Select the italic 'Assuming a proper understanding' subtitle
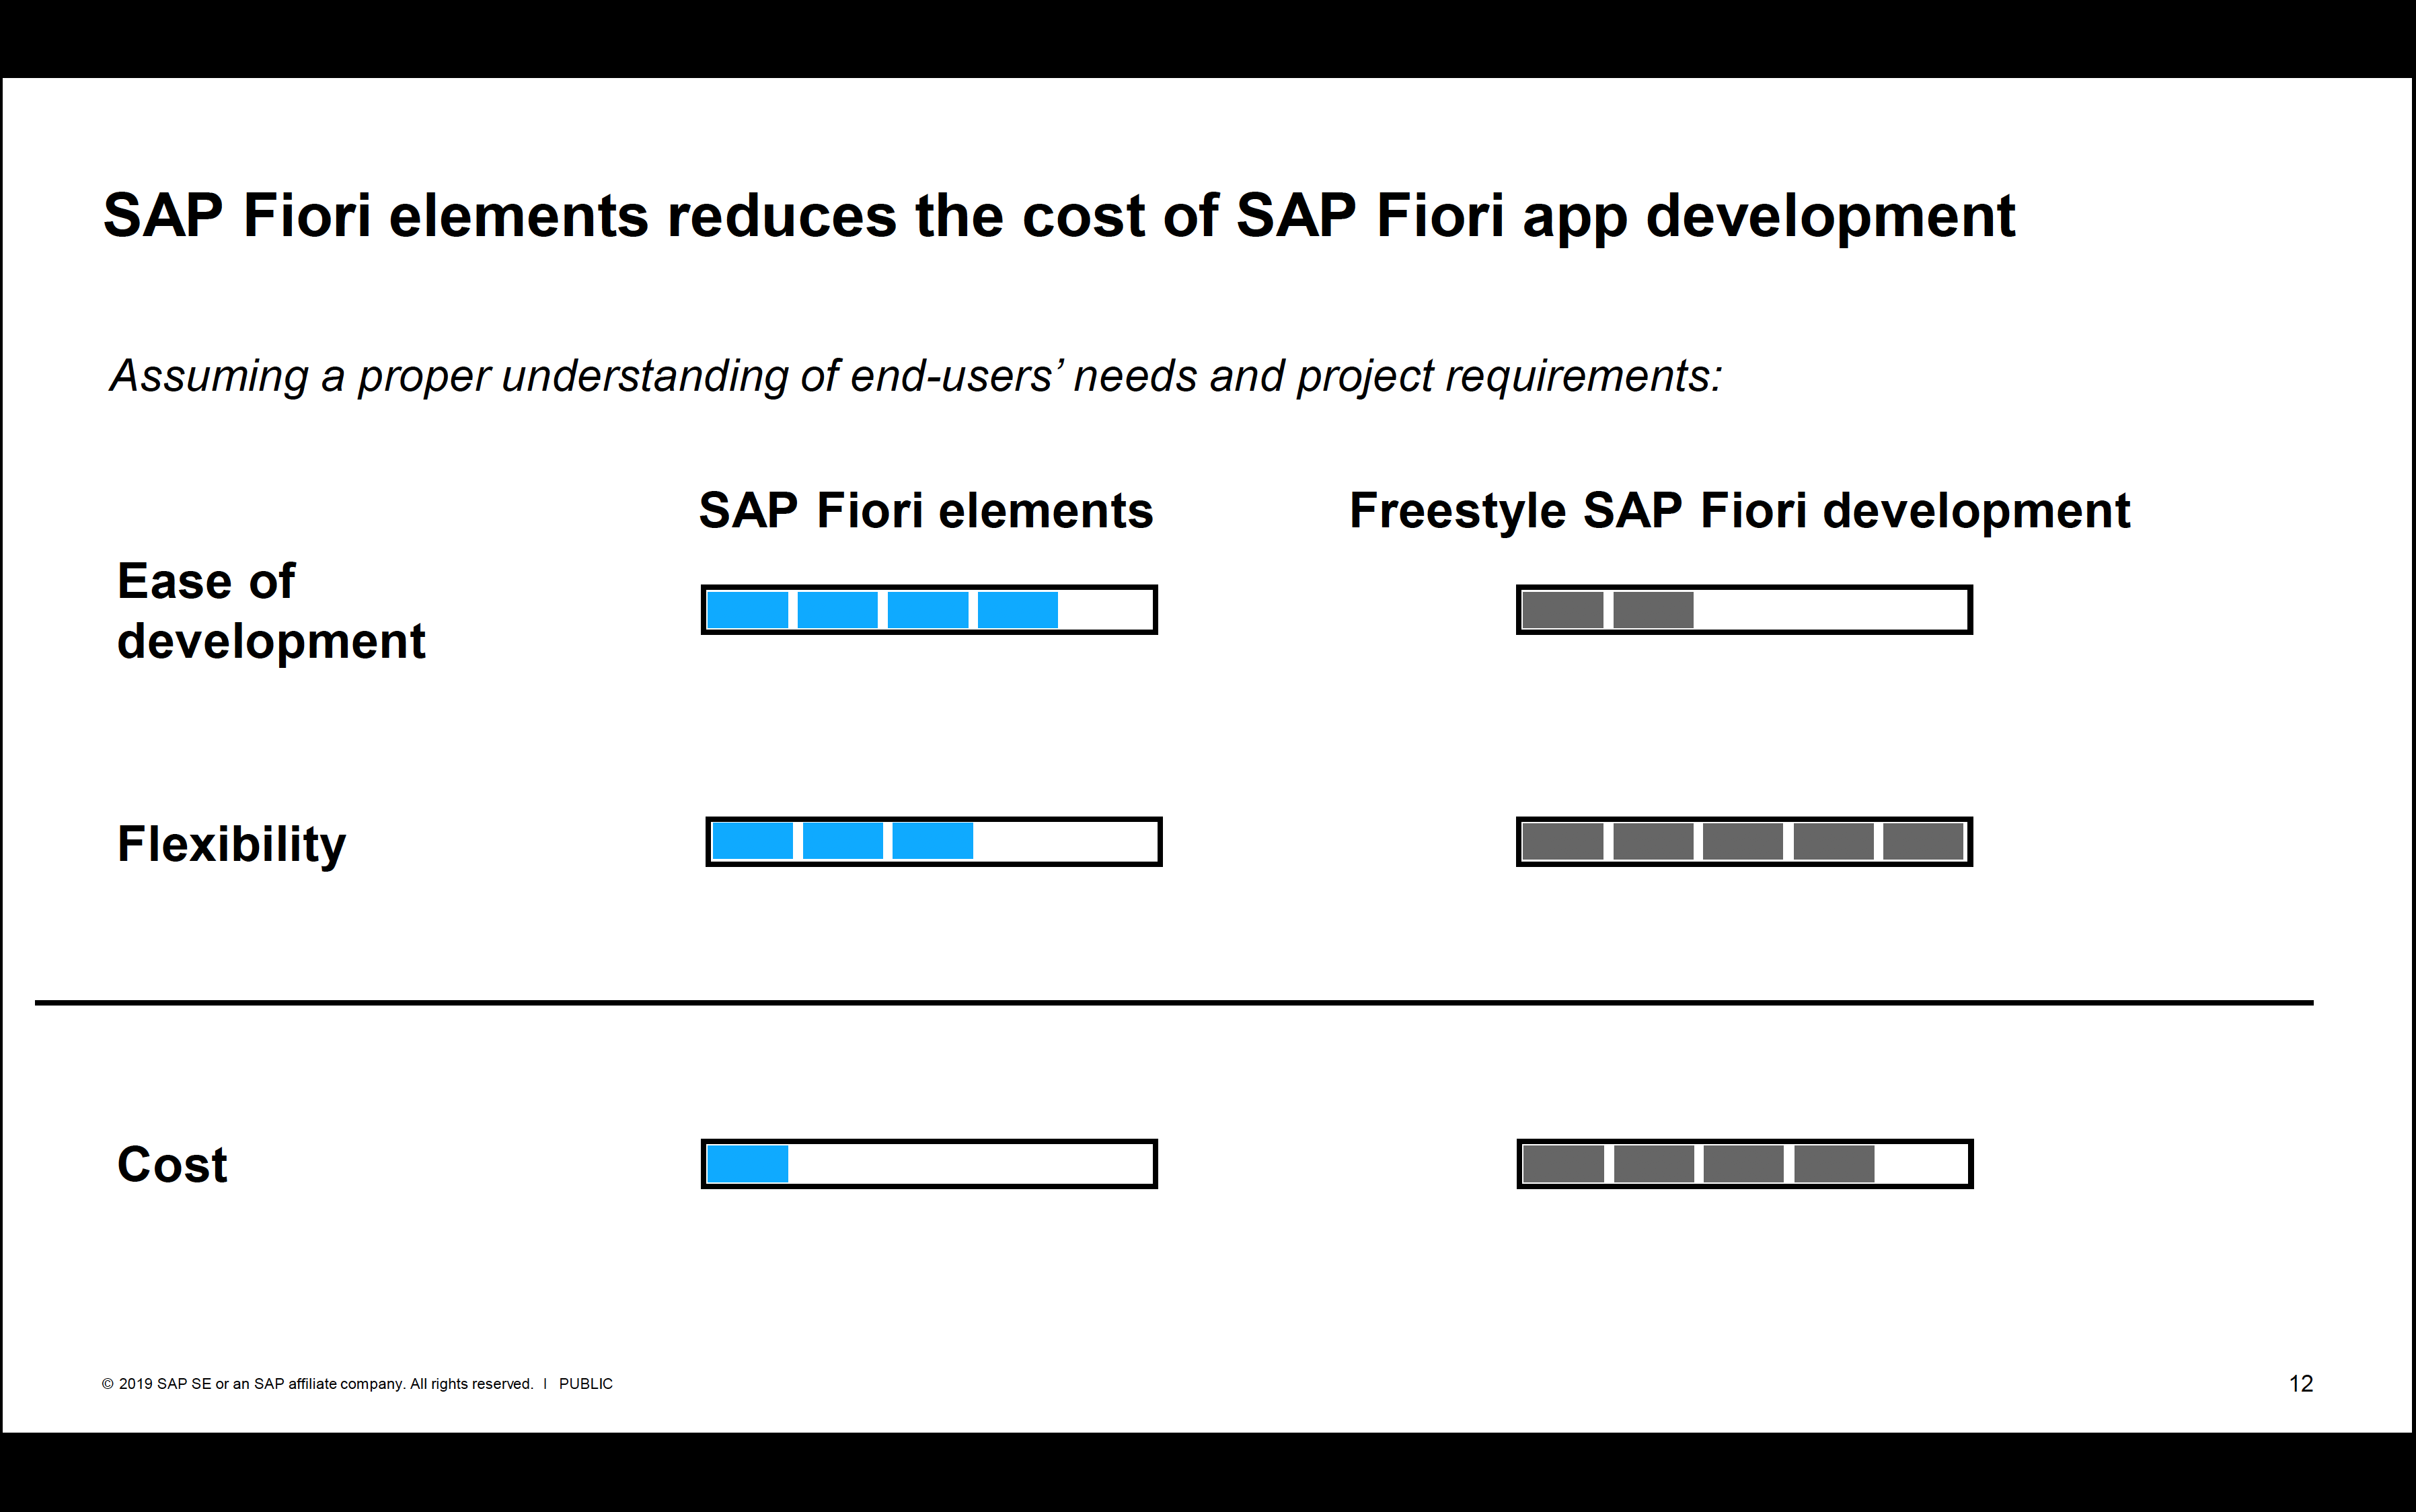2416x1512 pixels. pyautogui.click(x=915, y=377)
